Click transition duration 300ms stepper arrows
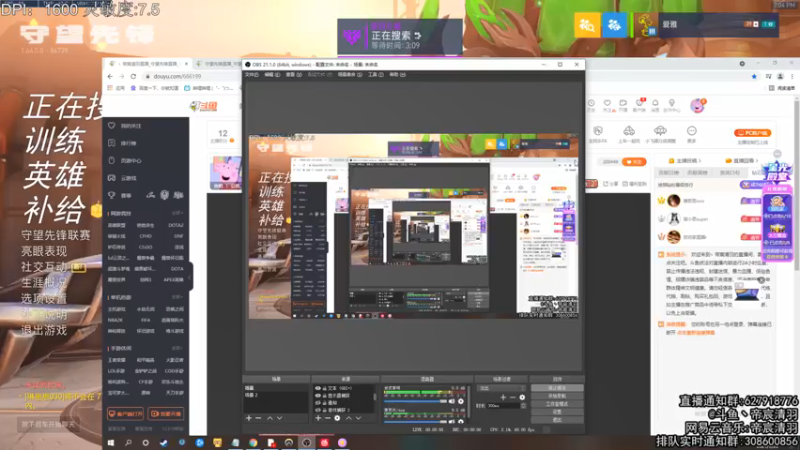This screenshot has height=450, width=800. [523, 406]
